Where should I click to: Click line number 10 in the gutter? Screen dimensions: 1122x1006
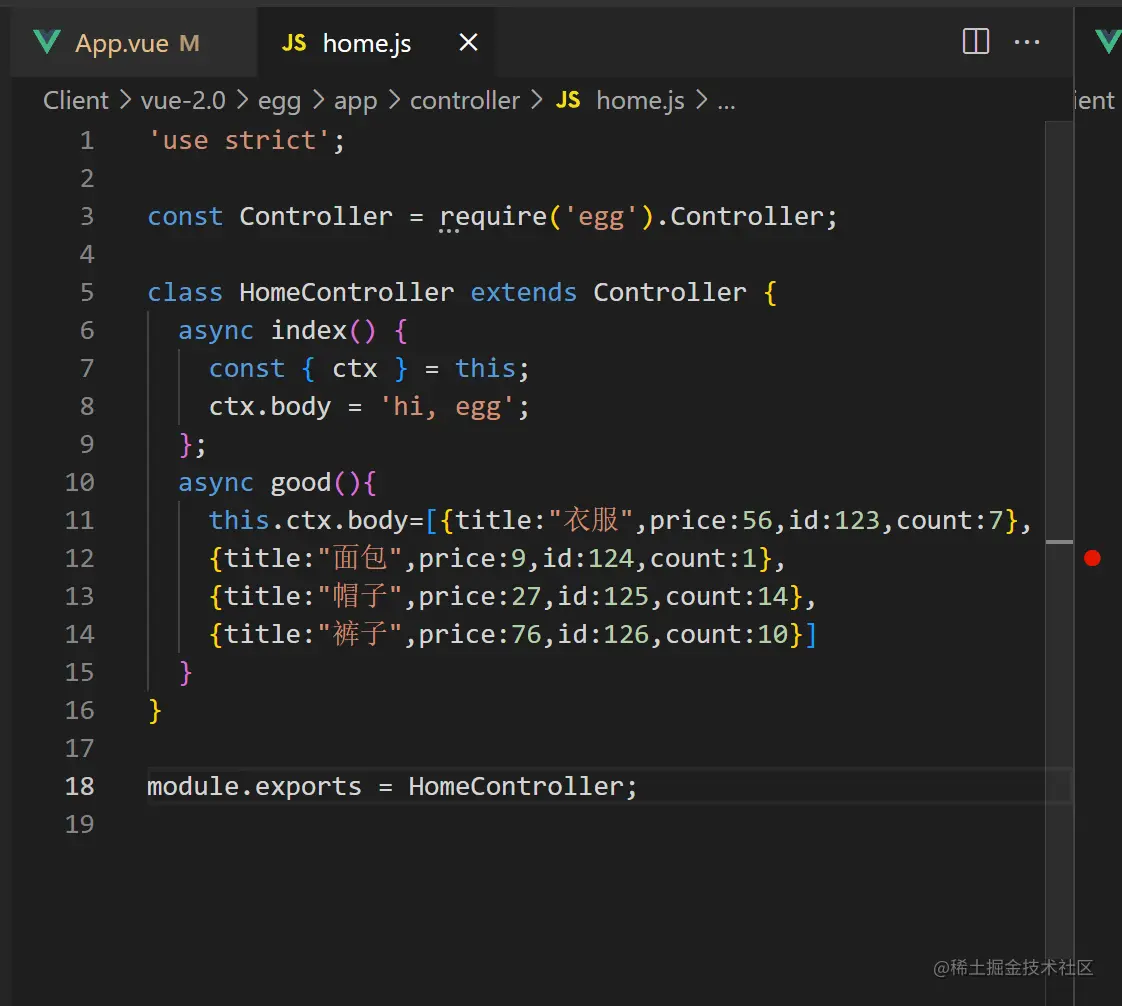coord(79,482)
